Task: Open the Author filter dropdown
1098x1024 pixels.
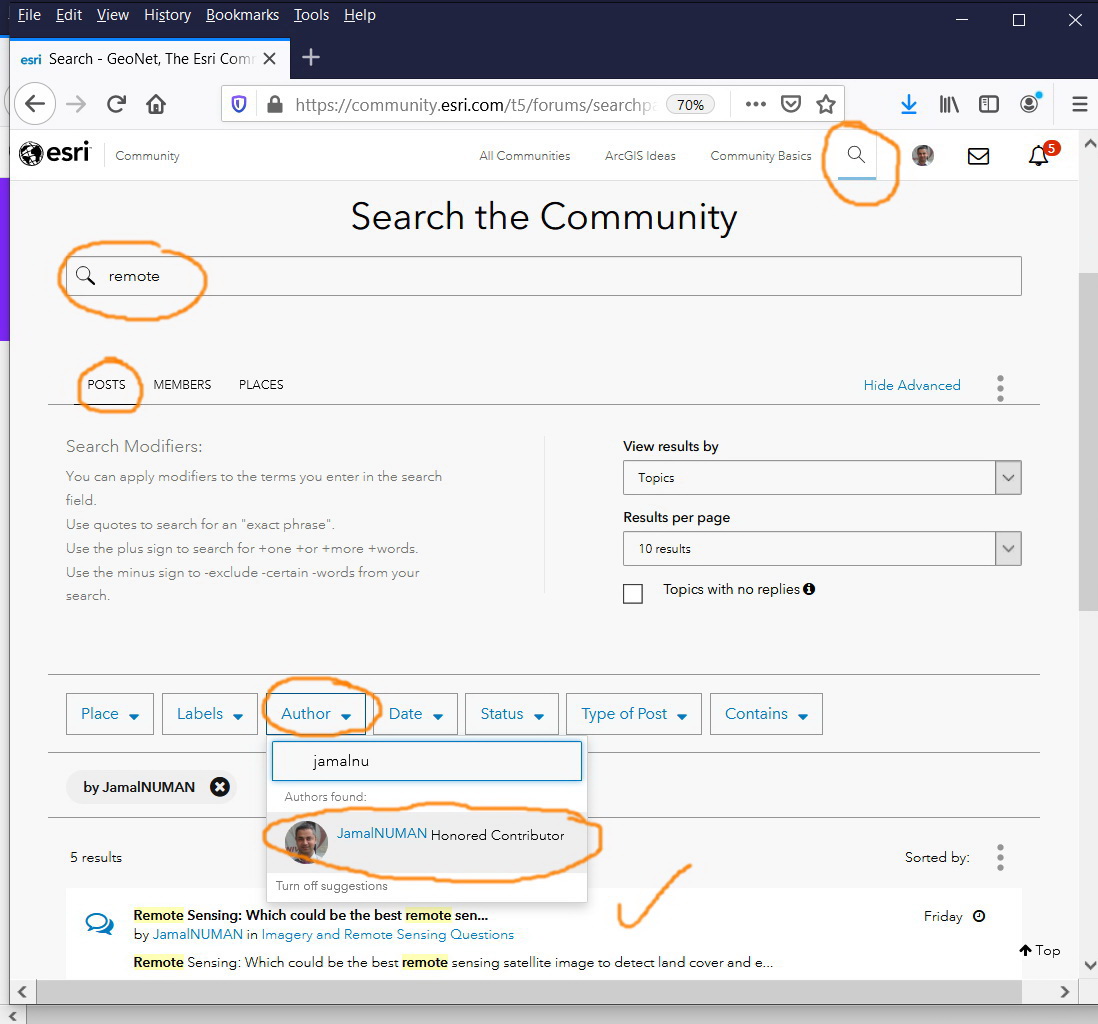Action: 316,713
